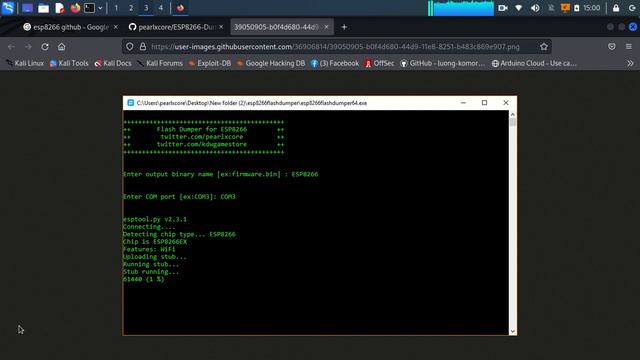640x360 pixels.
Task: Open the Save to Pocket icon
Action: 611,47
